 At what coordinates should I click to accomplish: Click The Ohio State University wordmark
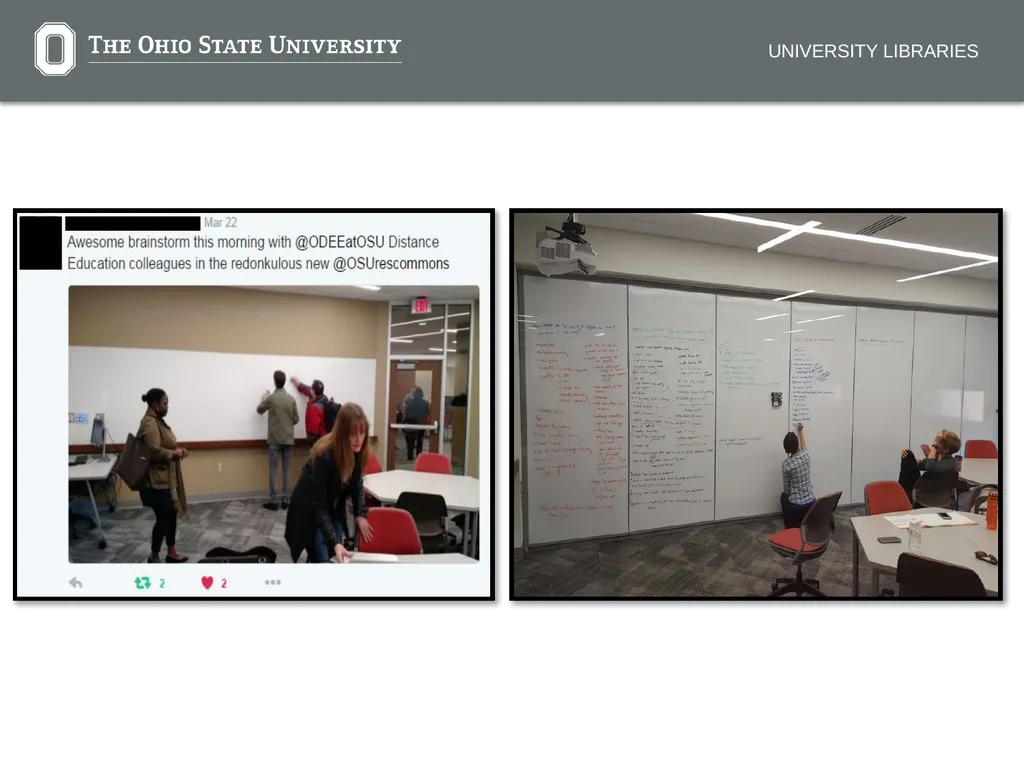coord(245,46)
